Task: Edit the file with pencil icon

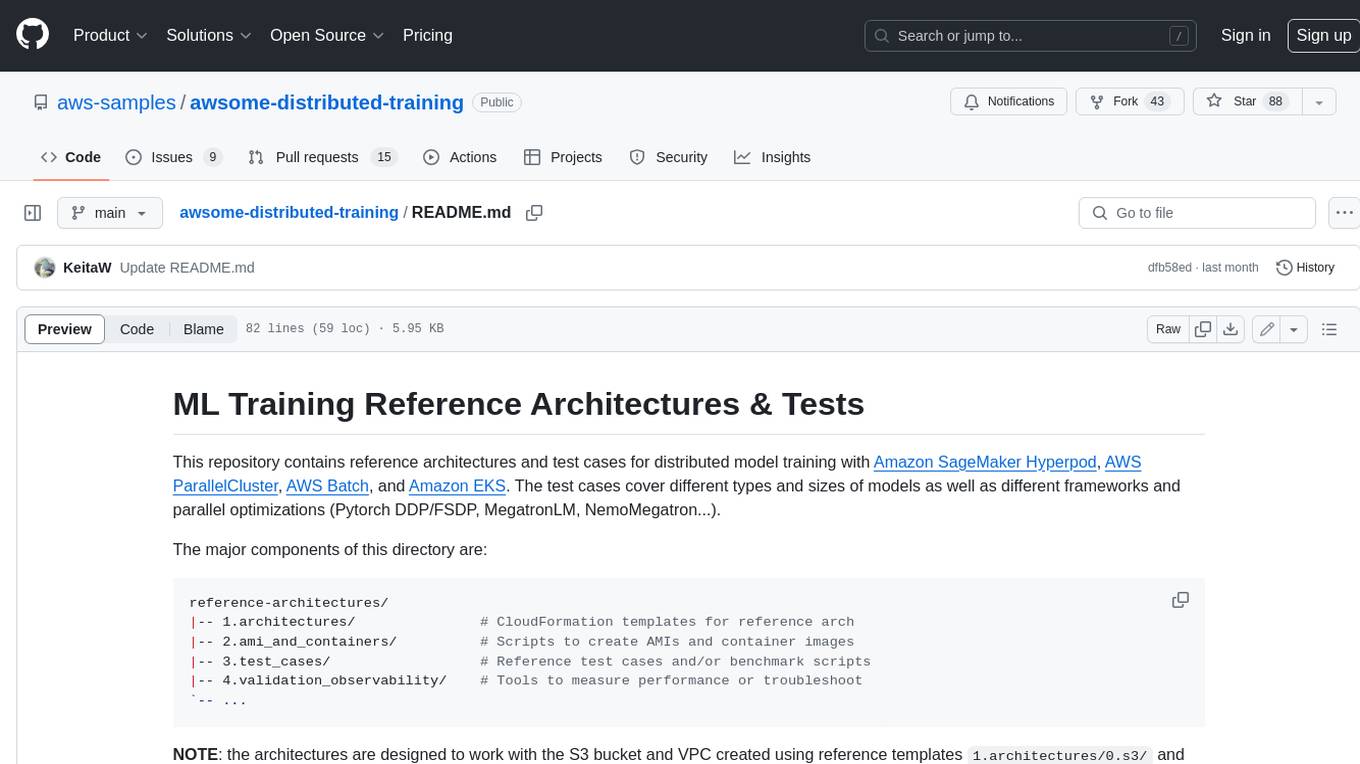Action: [1266, 329]
